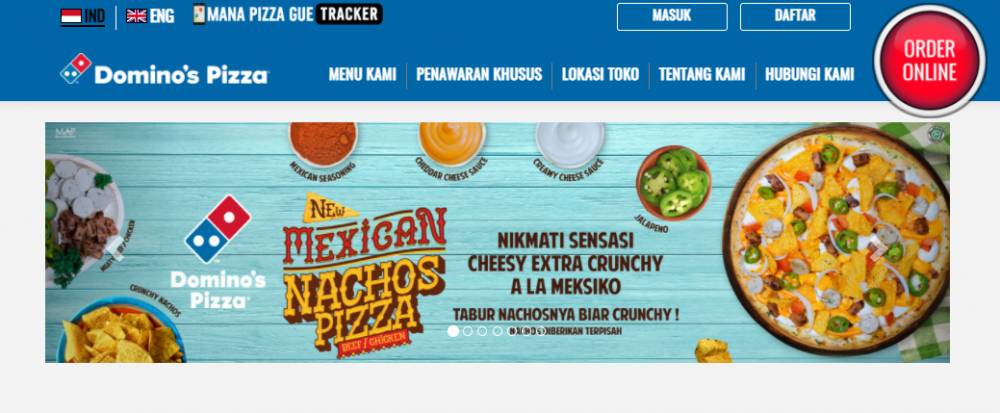Open the Menu Kami navigation item
Image resolution: width=1000 pixels, height=413 pixels.
pyautogui.click(x=362, y=74)
